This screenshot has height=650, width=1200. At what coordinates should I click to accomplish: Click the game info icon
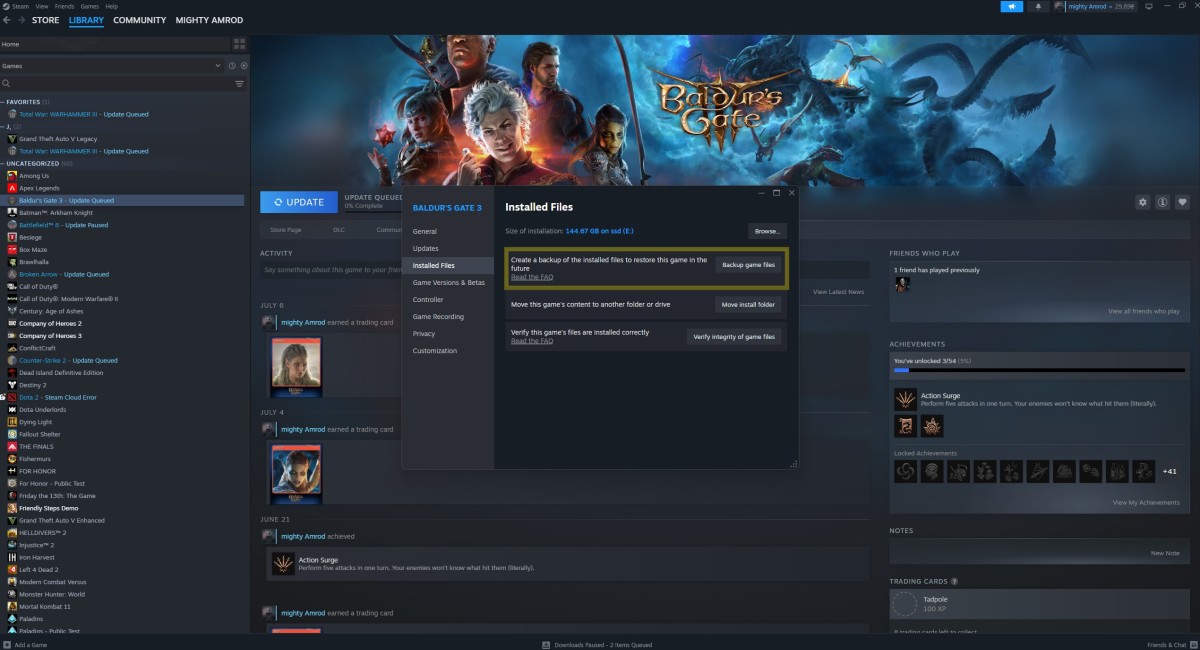point(1163,202)
